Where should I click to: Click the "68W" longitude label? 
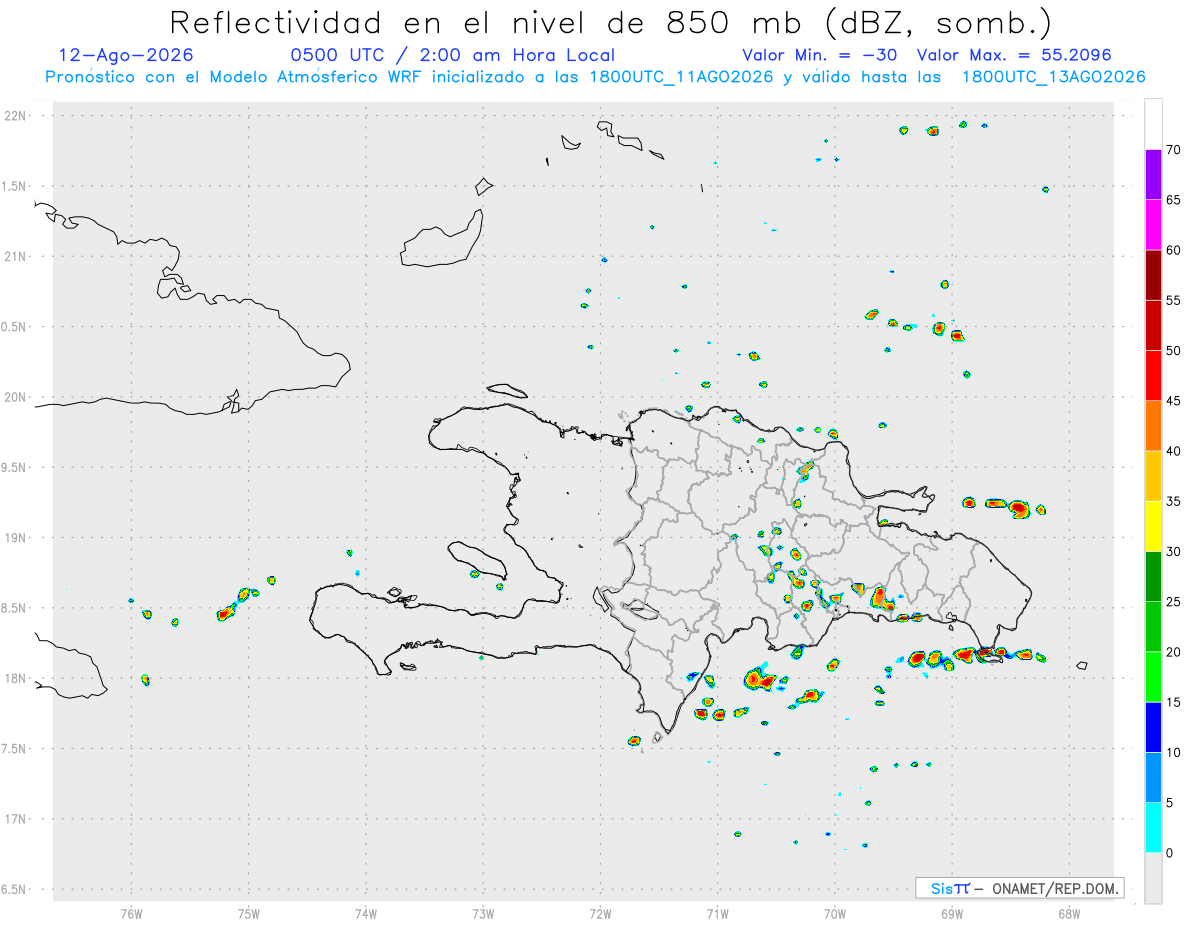click(x=1069, y=914)
